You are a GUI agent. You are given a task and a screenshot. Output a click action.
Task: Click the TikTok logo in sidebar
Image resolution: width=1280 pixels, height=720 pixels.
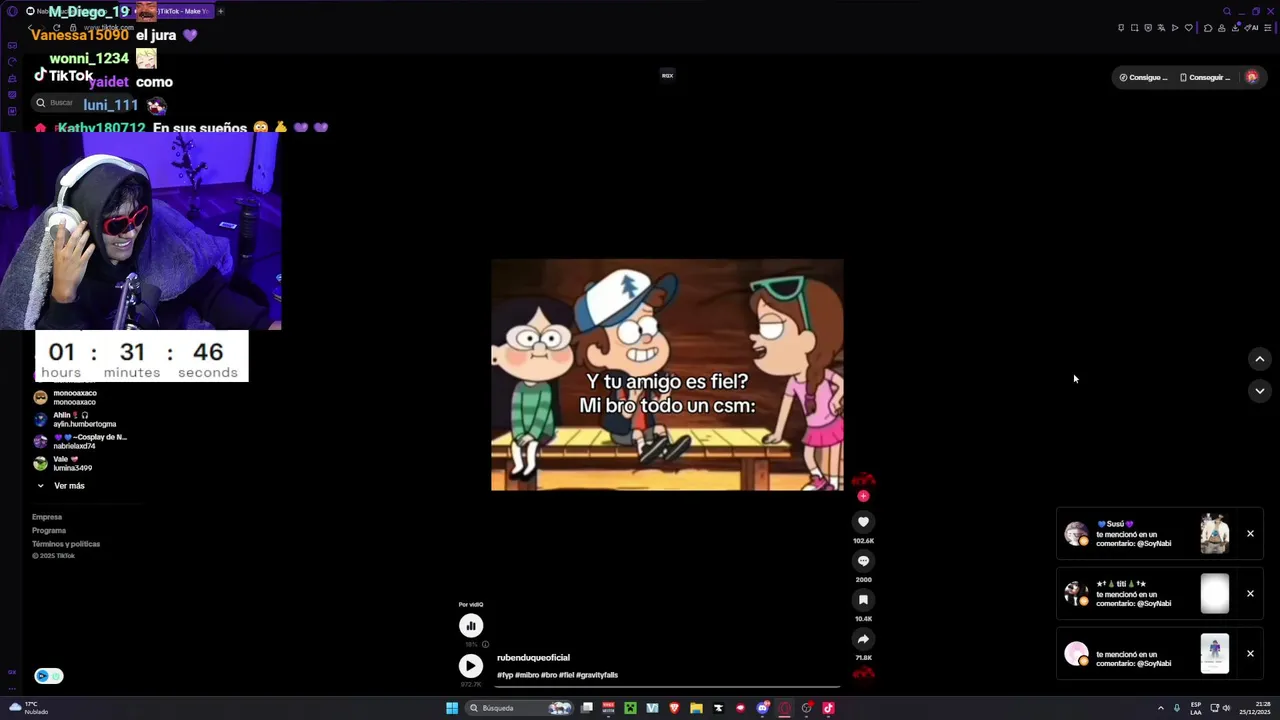point(63,76)
